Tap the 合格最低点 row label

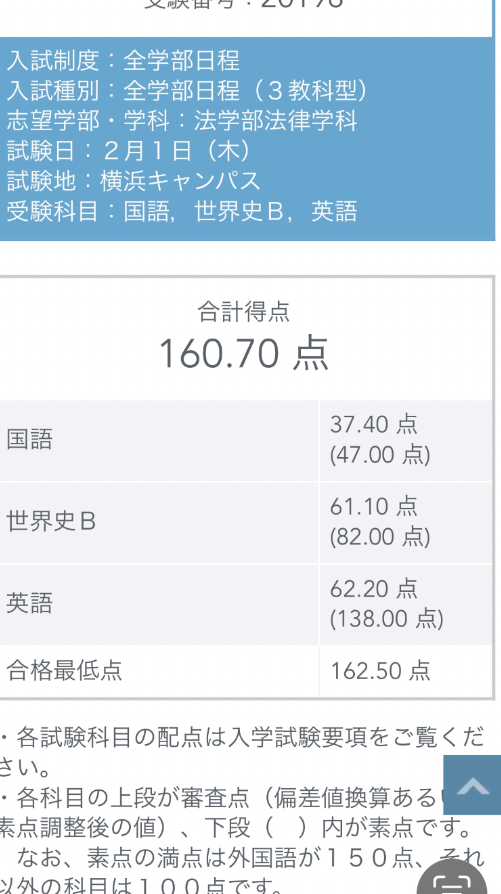coord(64,670)
